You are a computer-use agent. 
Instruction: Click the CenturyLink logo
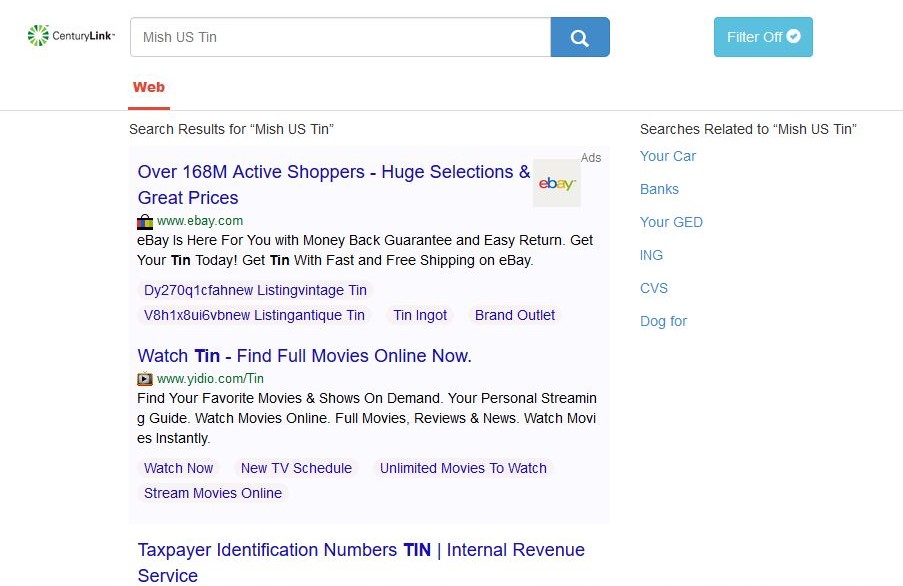tap(71, 36)
